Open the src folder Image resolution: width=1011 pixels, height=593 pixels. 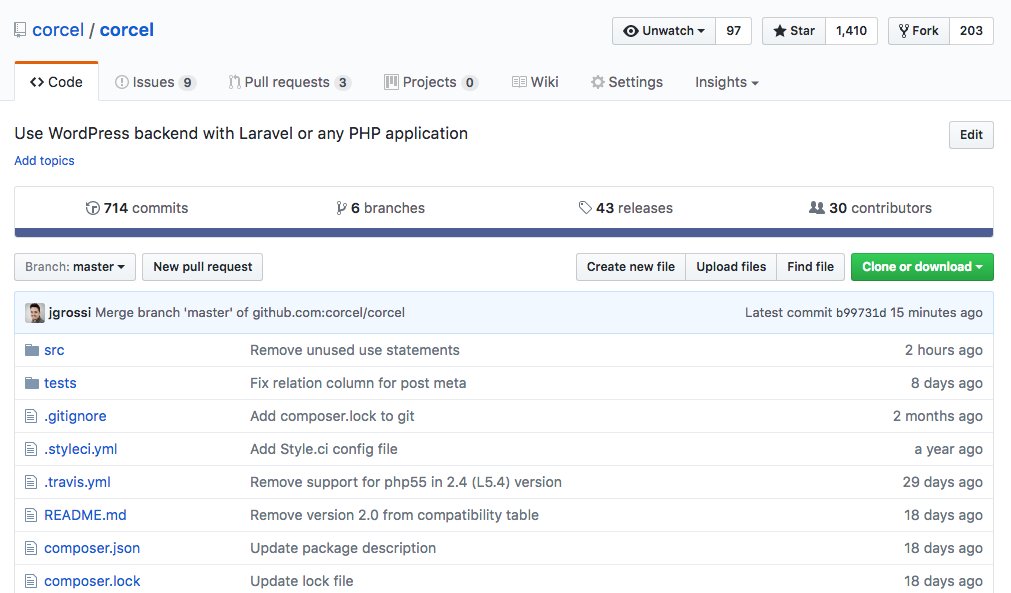click(x=54, y=350)
